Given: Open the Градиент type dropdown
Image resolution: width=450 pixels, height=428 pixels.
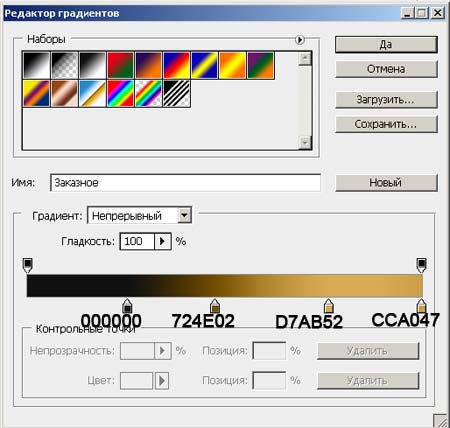Looking at the screenshot, I should pos(140,216).
